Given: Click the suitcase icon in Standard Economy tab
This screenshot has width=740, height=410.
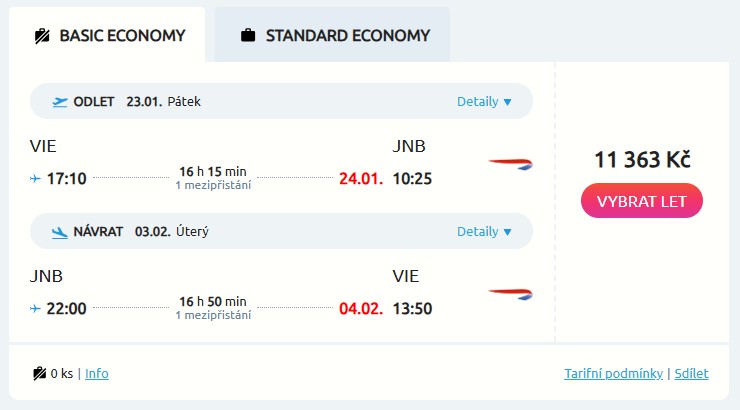Looking at the screenshot, I should pyautogui.click(x=248, y=36).
